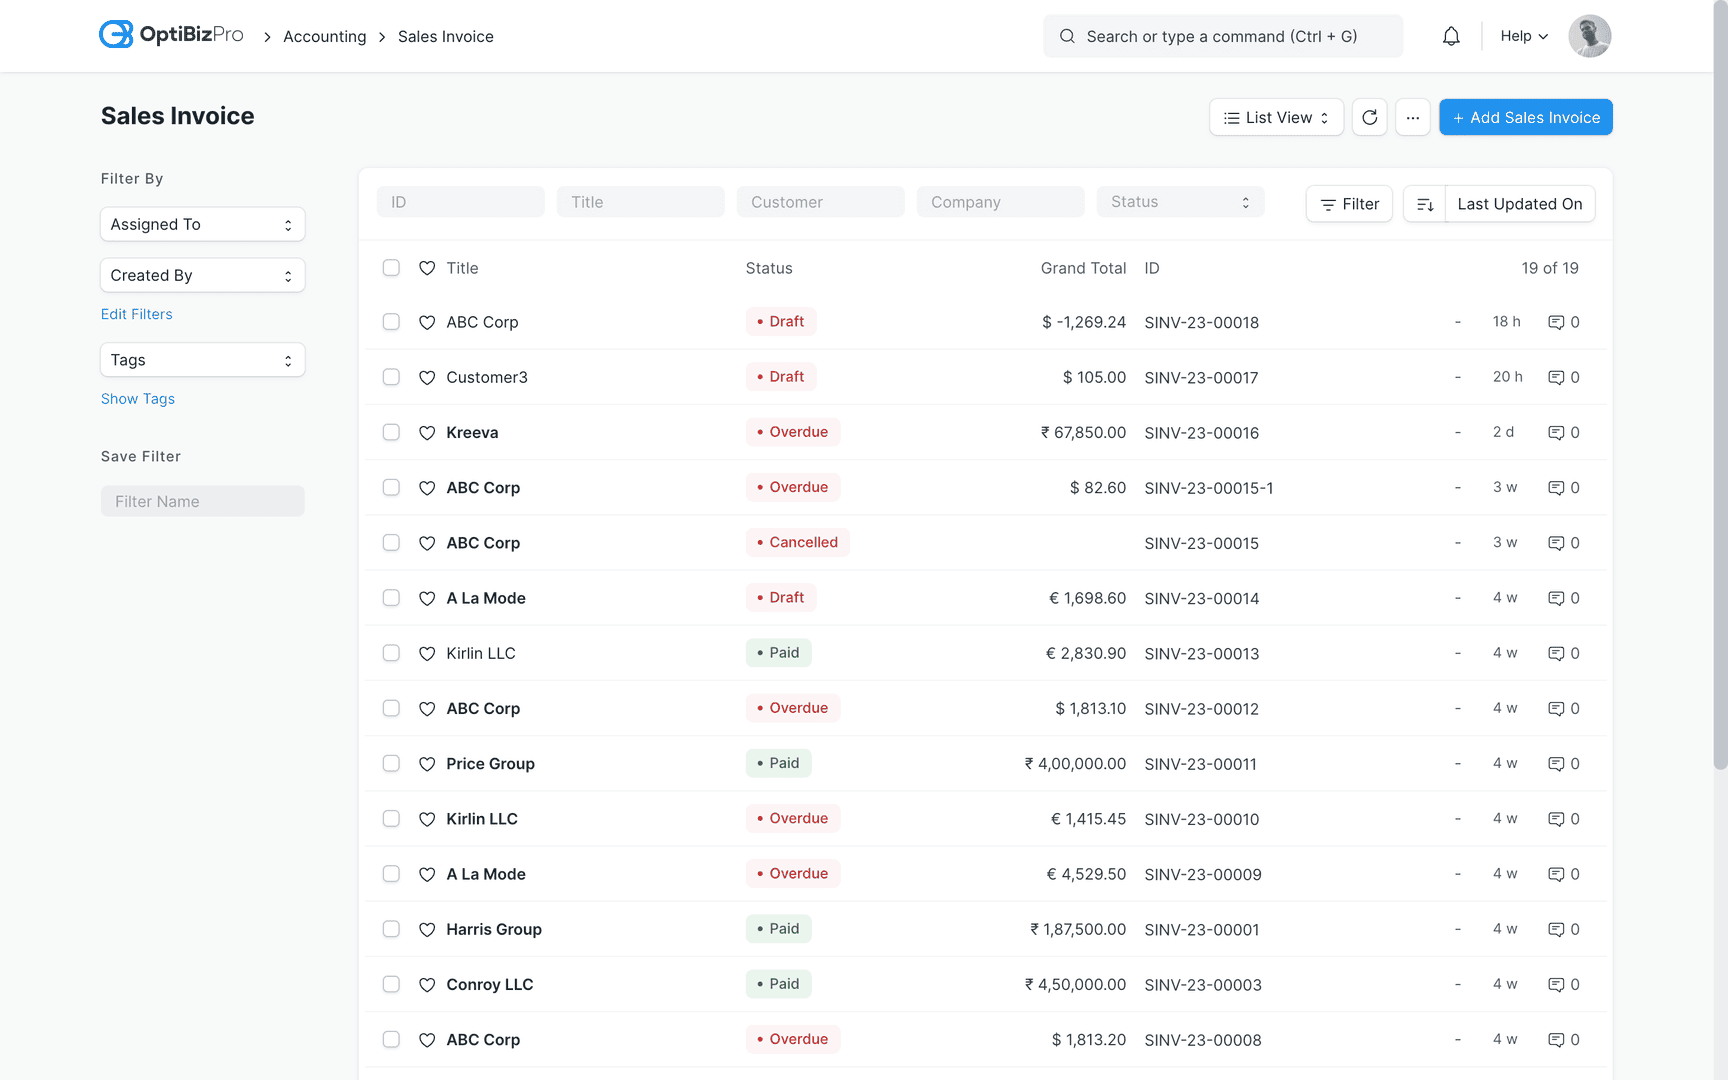Image resolution: width=1728 pixels, height=1080 pixels.
Task: Go to Accounting breadcrumb
Action: click(x=324, y=36)
